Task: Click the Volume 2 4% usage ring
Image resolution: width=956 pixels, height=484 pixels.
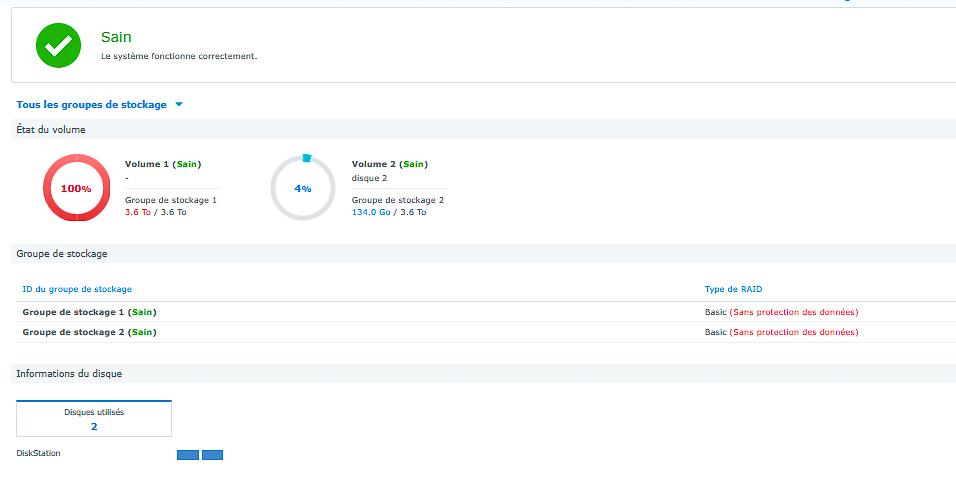Action: (303, 188)
